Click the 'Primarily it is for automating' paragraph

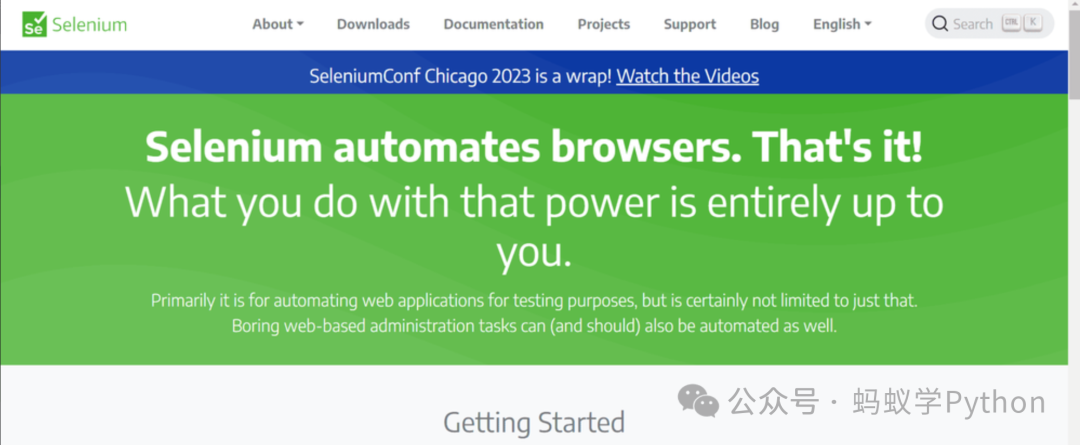tap(534, 313)
